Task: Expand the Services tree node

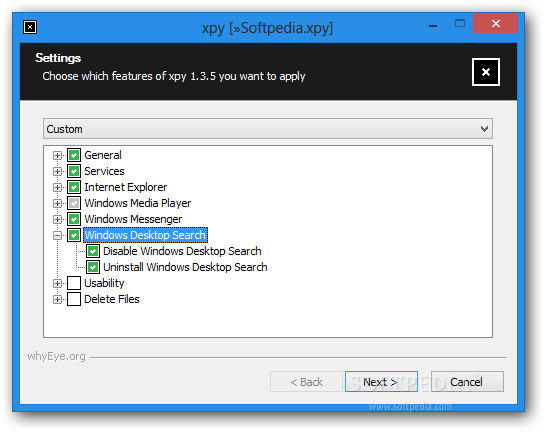Action: point(57,171)
